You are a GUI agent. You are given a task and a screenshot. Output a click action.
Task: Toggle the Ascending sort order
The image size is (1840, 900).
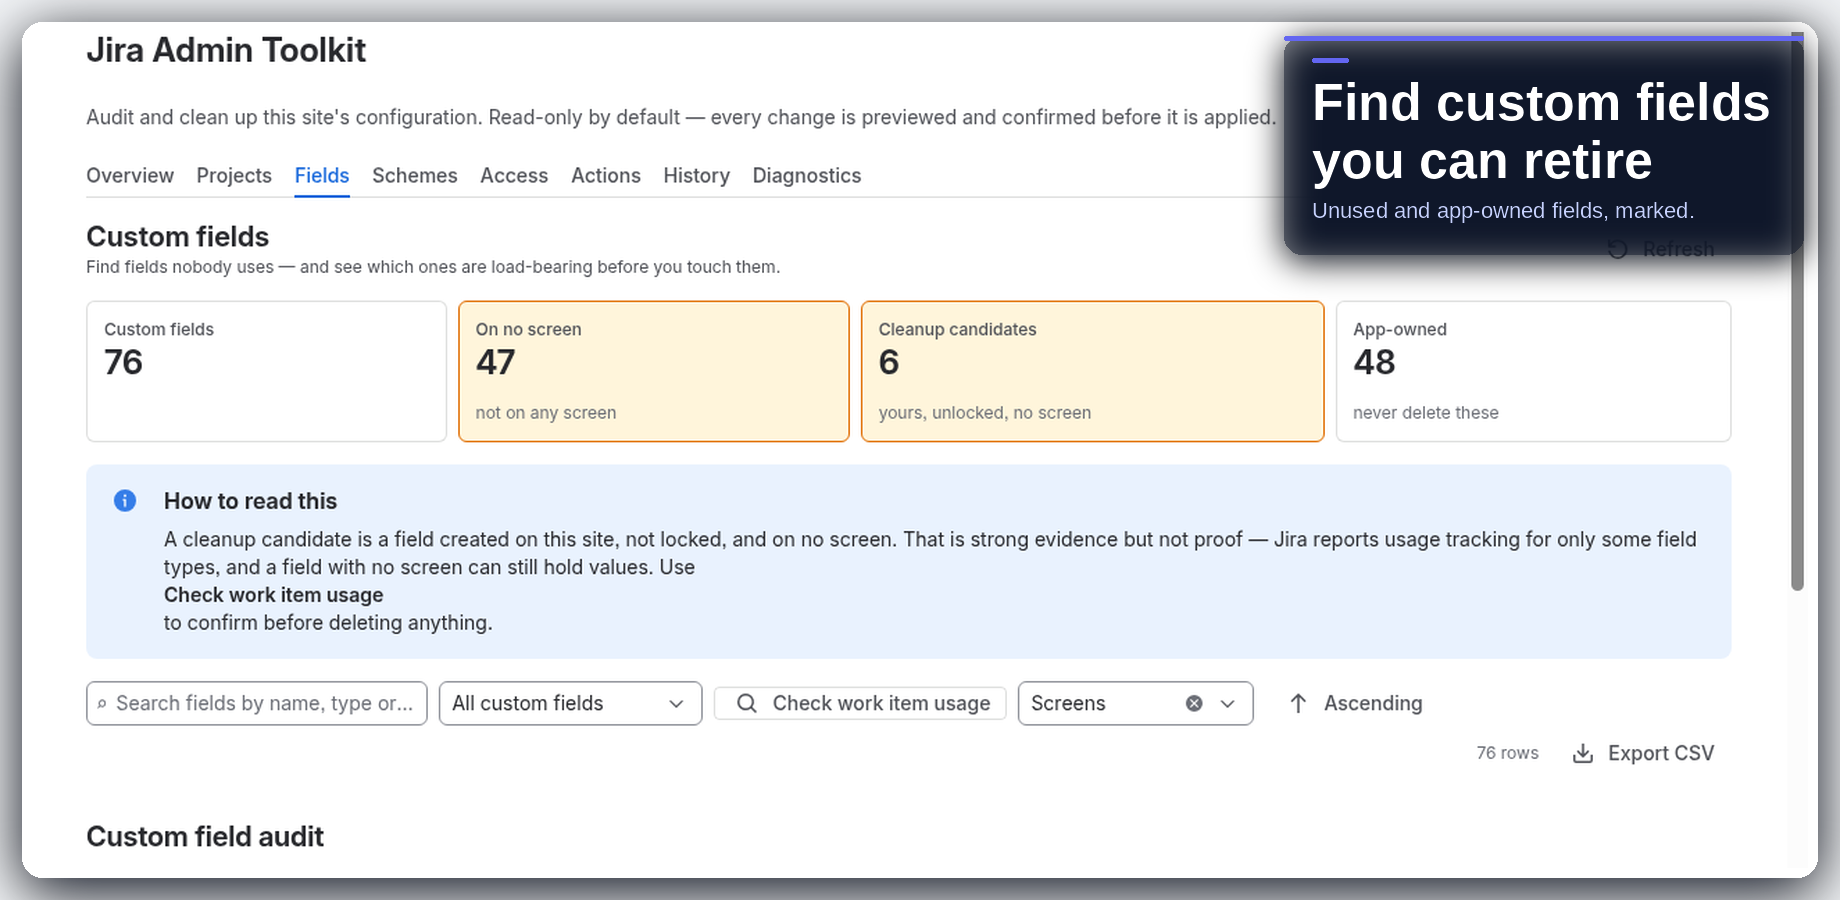(x=1356, y=703)
